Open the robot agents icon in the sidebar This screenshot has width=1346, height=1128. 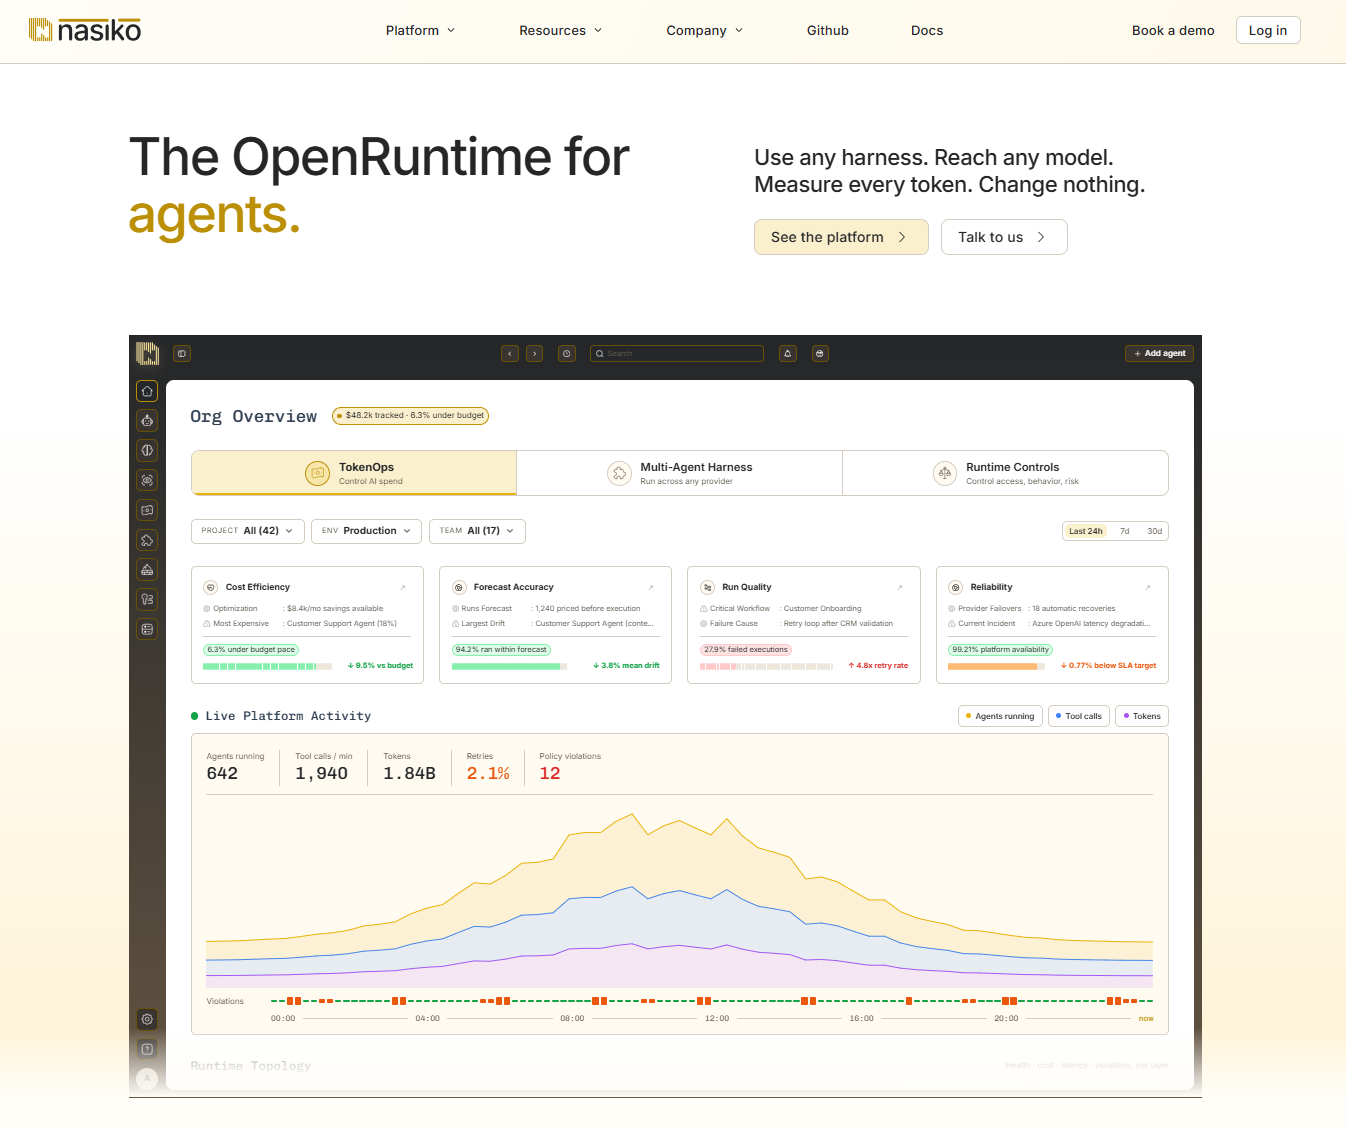click(x=147, y=421)
